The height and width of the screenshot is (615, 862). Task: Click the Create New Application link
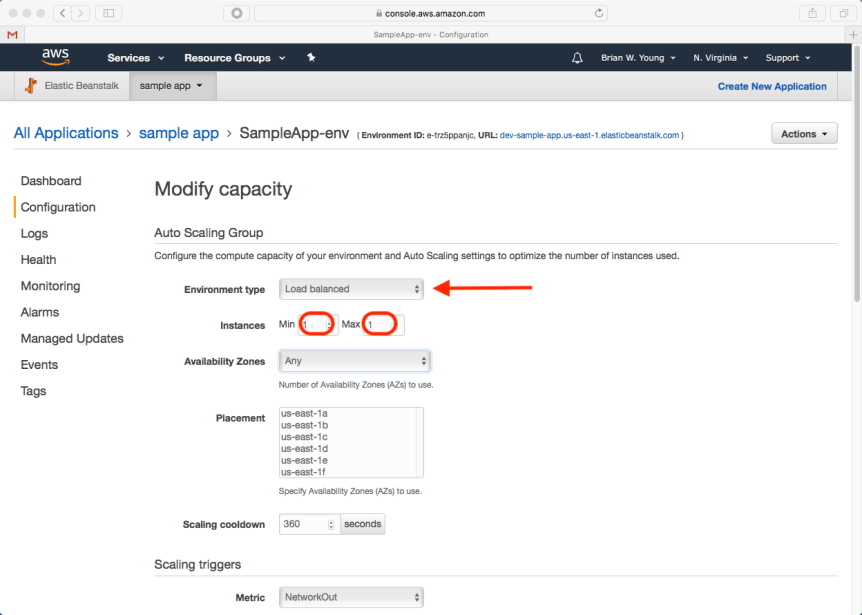772,87
